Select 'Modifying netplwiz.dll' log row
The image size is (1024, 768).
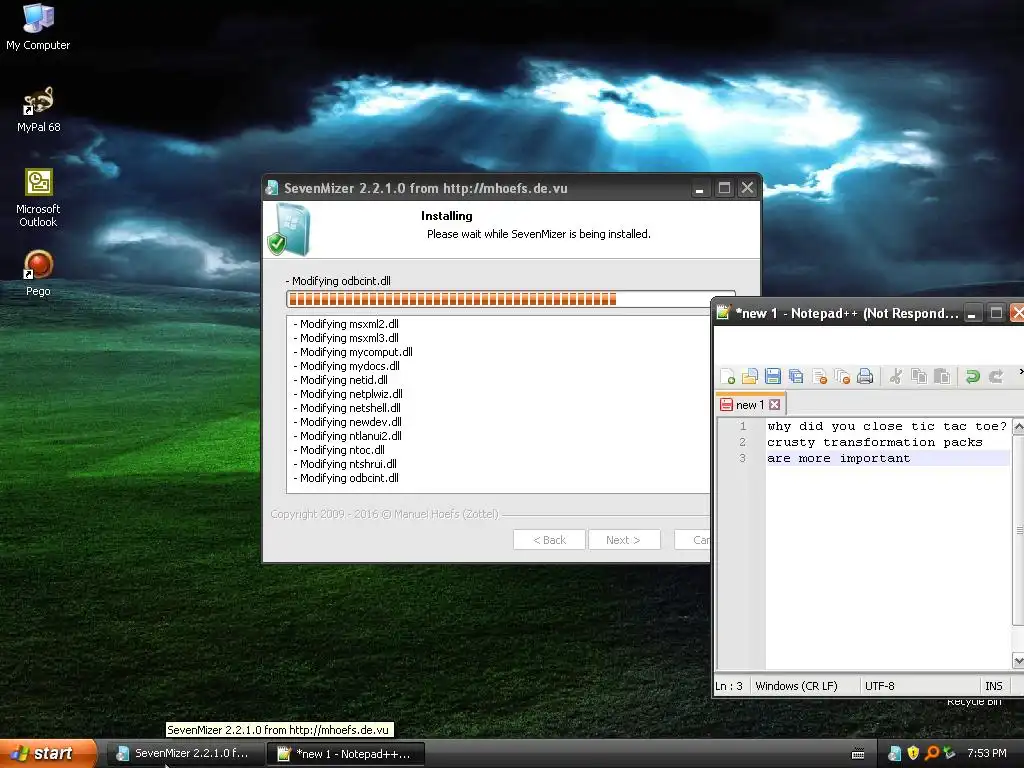[348, 394]
